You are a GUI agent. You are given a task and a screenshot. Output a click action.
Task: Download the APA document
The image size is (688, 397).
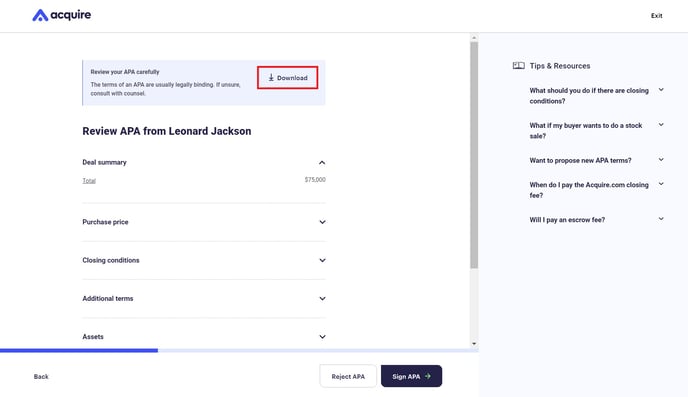(288, 78)
